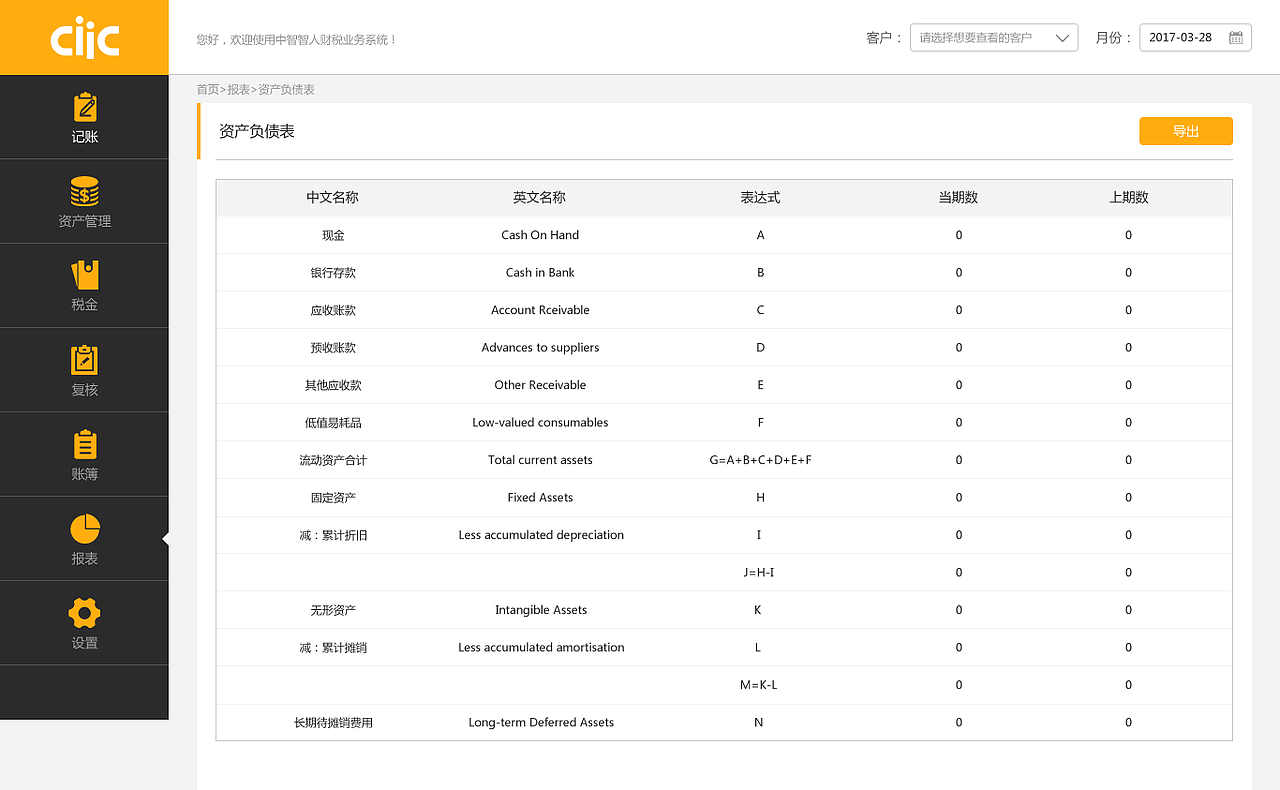Screen dimensions: 1280x790
Task: Click the Account Rceivable cell
Action: pyautogui.click(x=540, y=310)
